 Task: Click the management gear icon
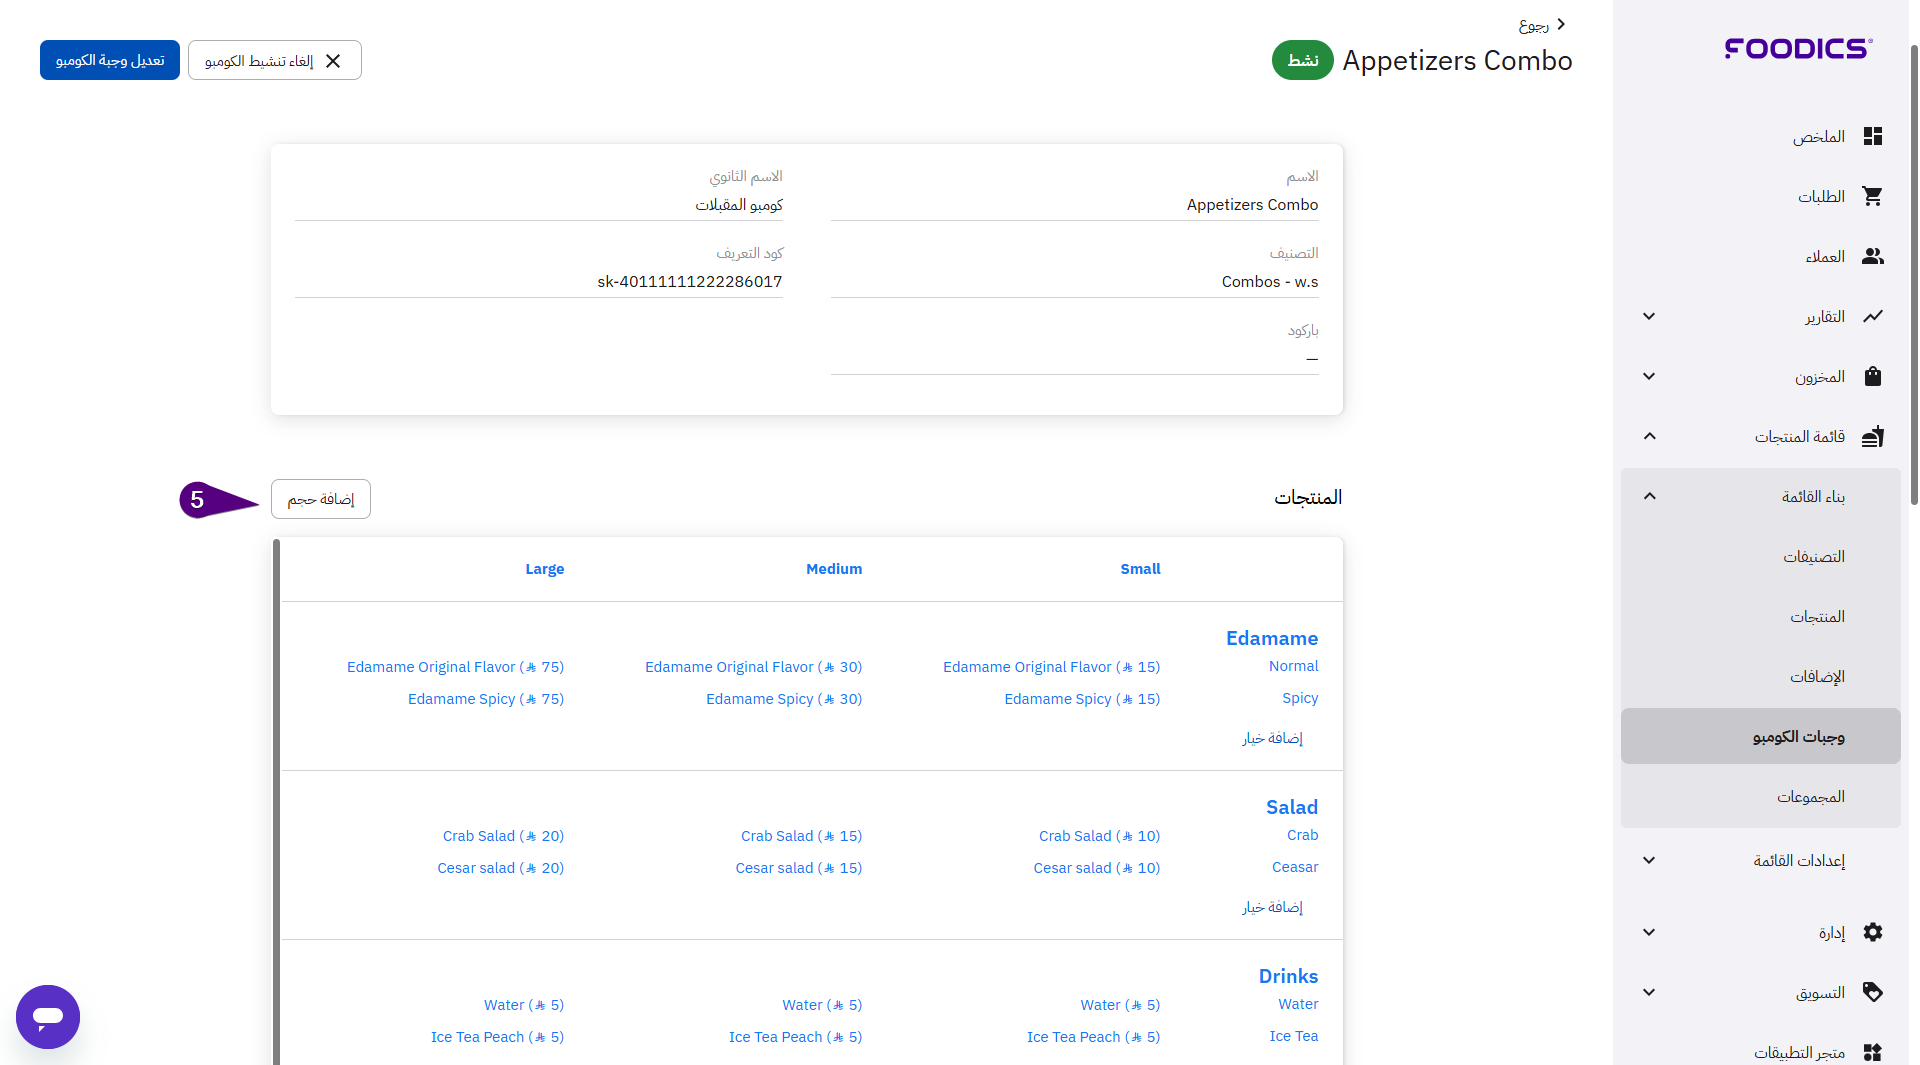click(x=1872, y=933)
